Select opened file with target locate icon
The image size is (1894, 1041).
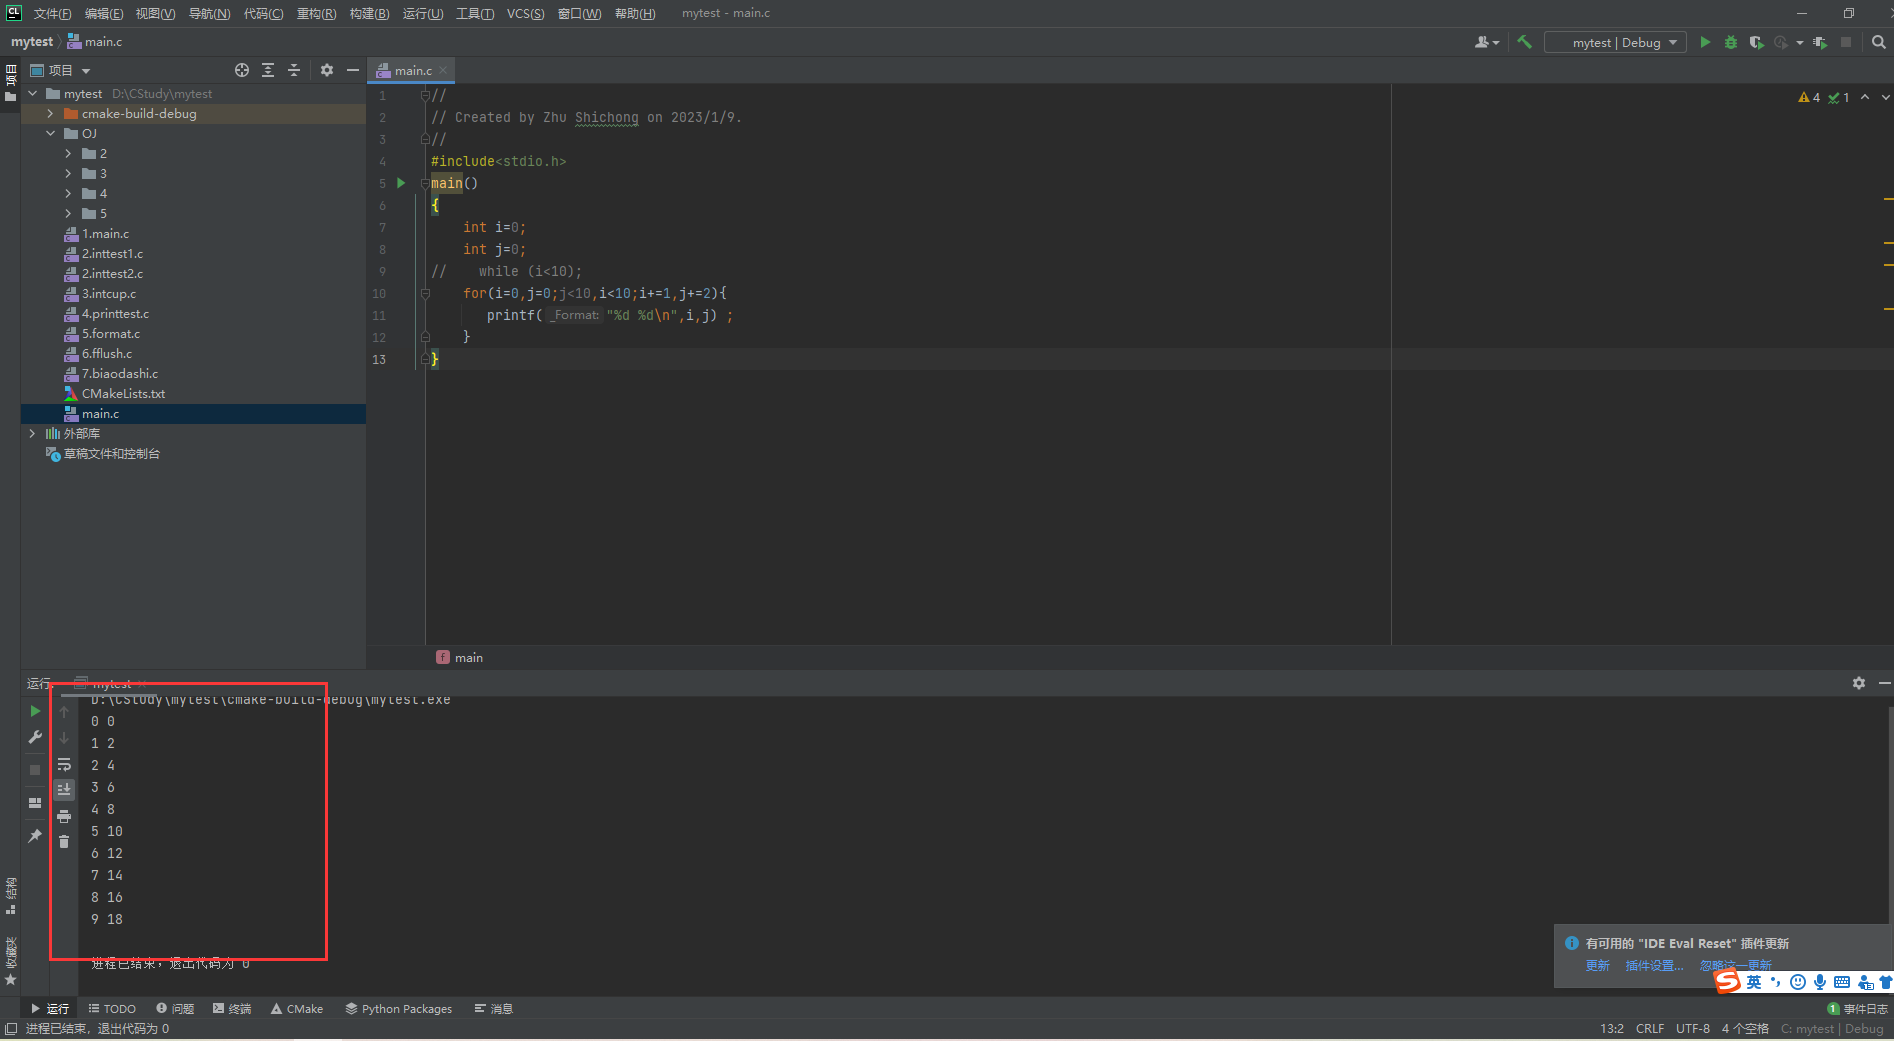tap(242, 70)
